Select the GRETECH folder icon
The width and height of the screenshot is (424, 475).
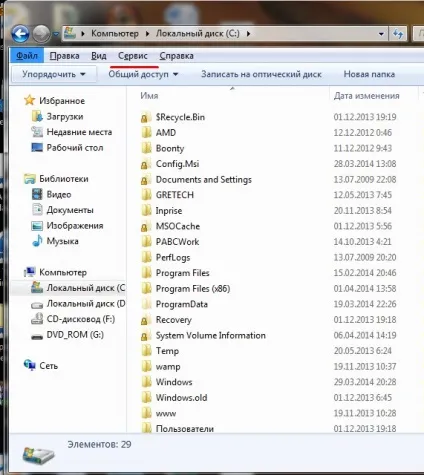[x=146, y=195]
